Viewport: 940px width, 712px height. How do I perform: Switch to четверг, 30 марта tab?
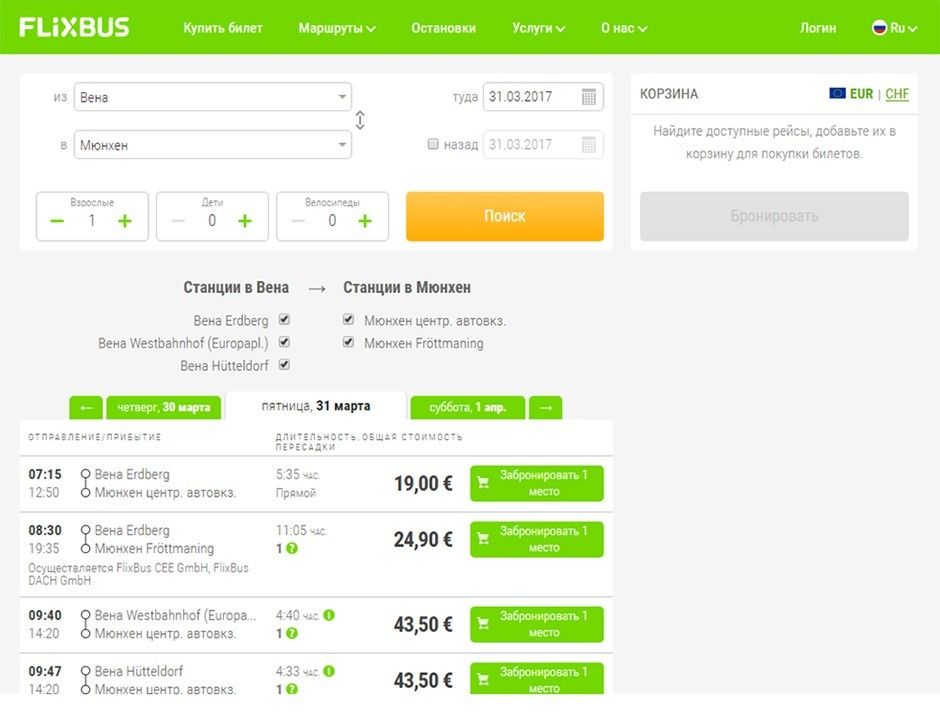164,408
